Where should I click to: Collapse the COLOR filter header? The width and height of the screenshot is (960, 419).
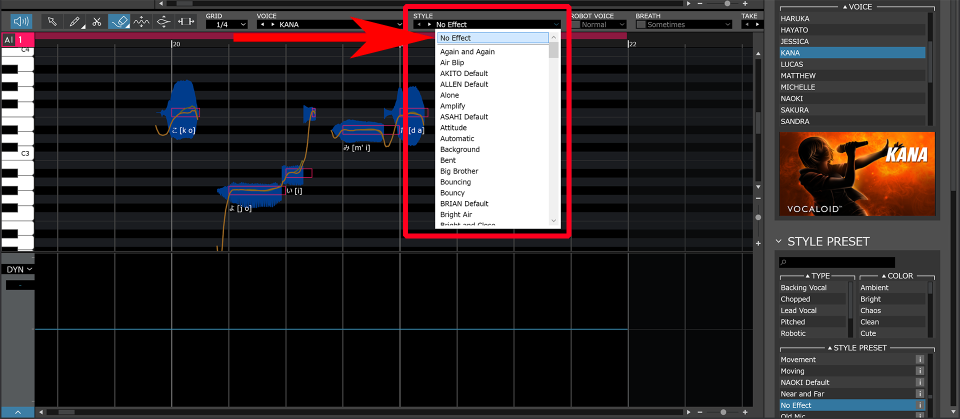896,276
